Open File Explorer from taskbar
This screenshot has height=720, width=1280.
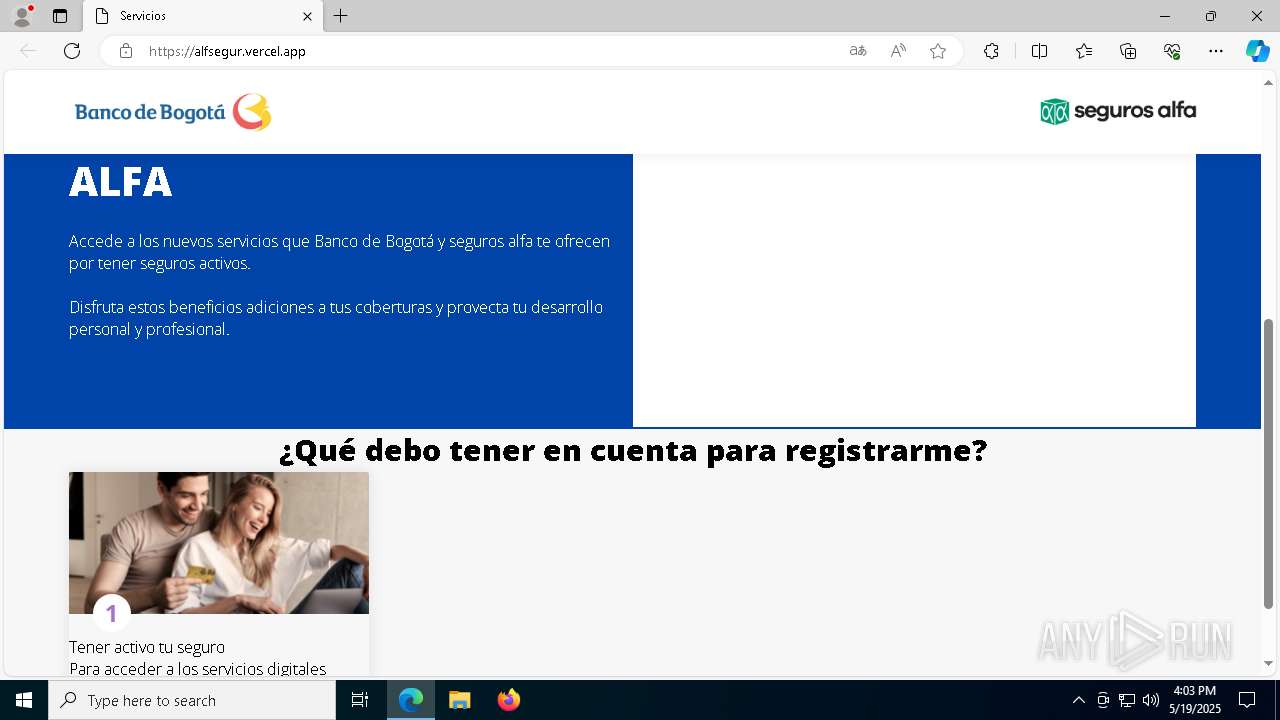click(459, 700)
